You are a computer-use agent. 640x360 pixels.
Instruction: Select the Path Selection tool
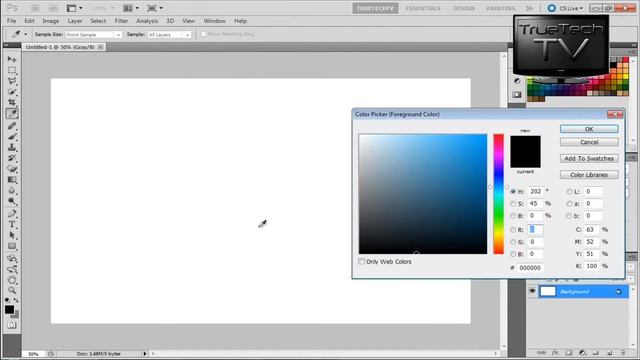pos(12,236)
